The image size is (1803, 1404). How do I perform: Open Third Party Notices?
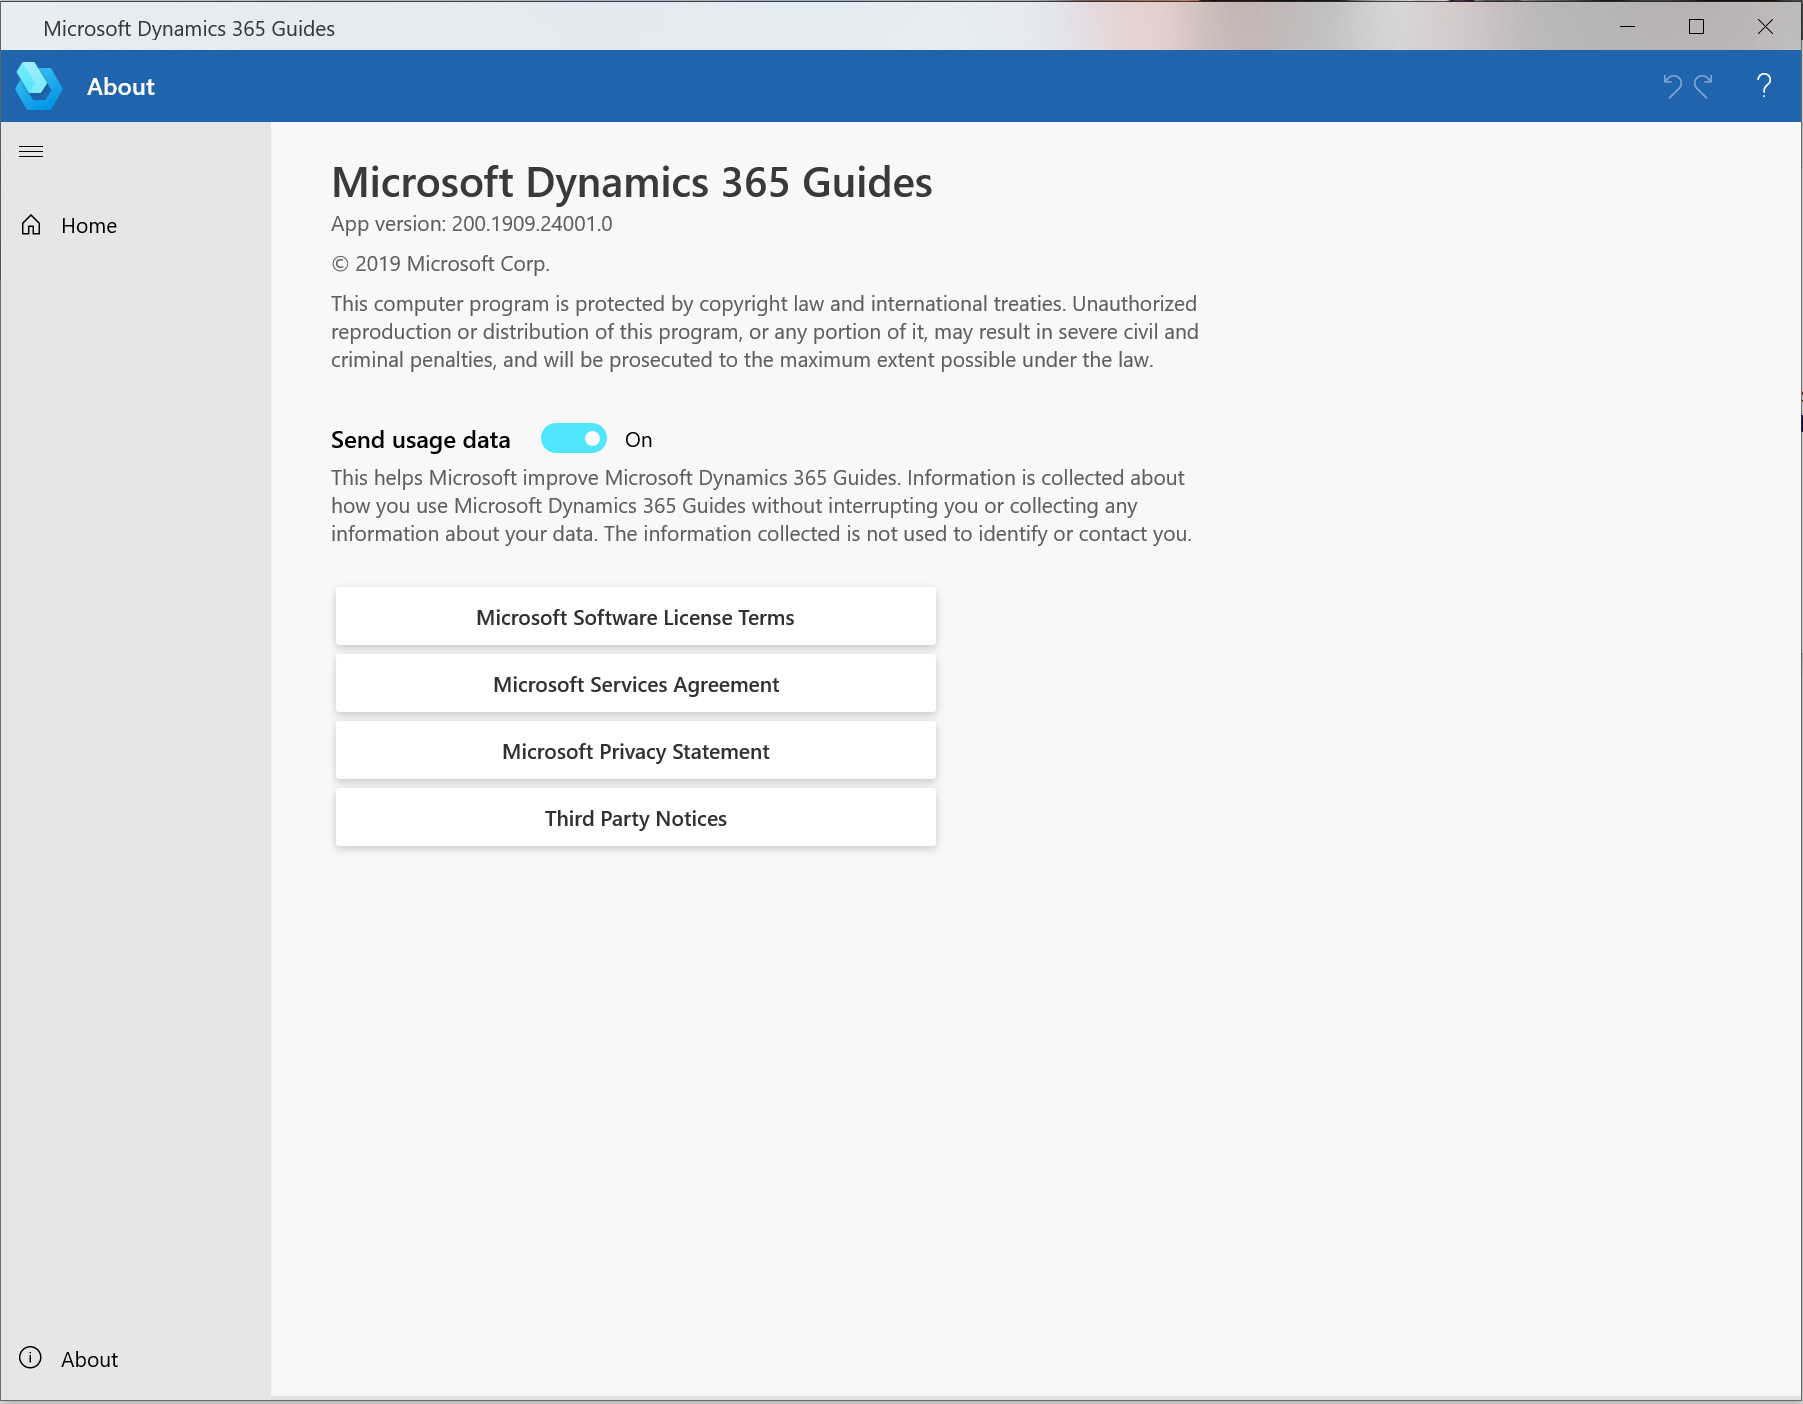pos(635,817)
